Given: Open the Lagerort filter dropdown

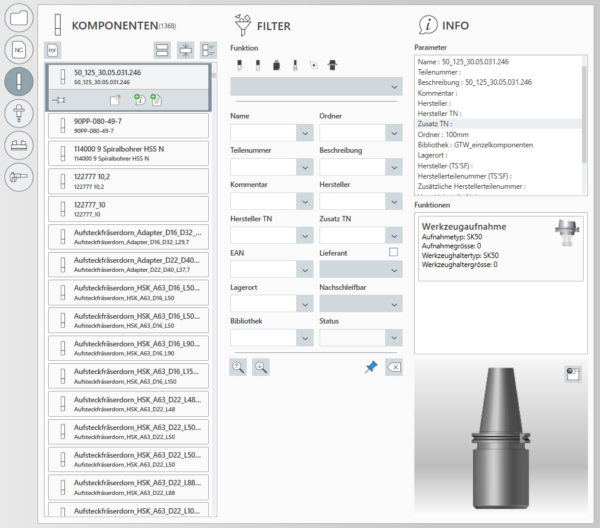Looking at the screenshot, I should (x=305, y=304).
